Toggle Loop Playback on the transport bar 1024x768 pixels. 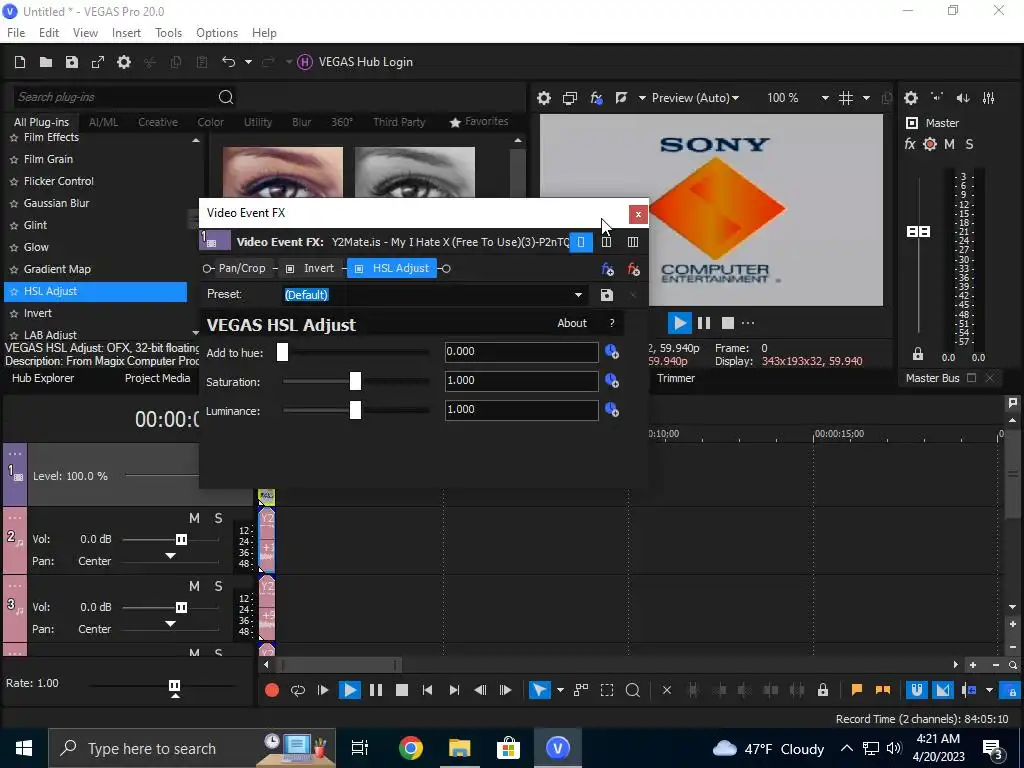point(298,690)
